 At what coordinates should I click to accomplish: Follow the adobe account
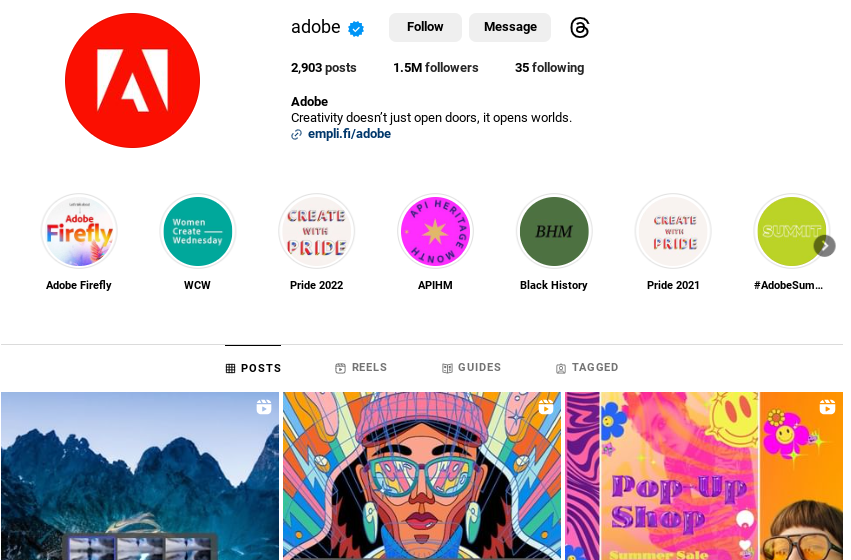click(x=425, y=27)
